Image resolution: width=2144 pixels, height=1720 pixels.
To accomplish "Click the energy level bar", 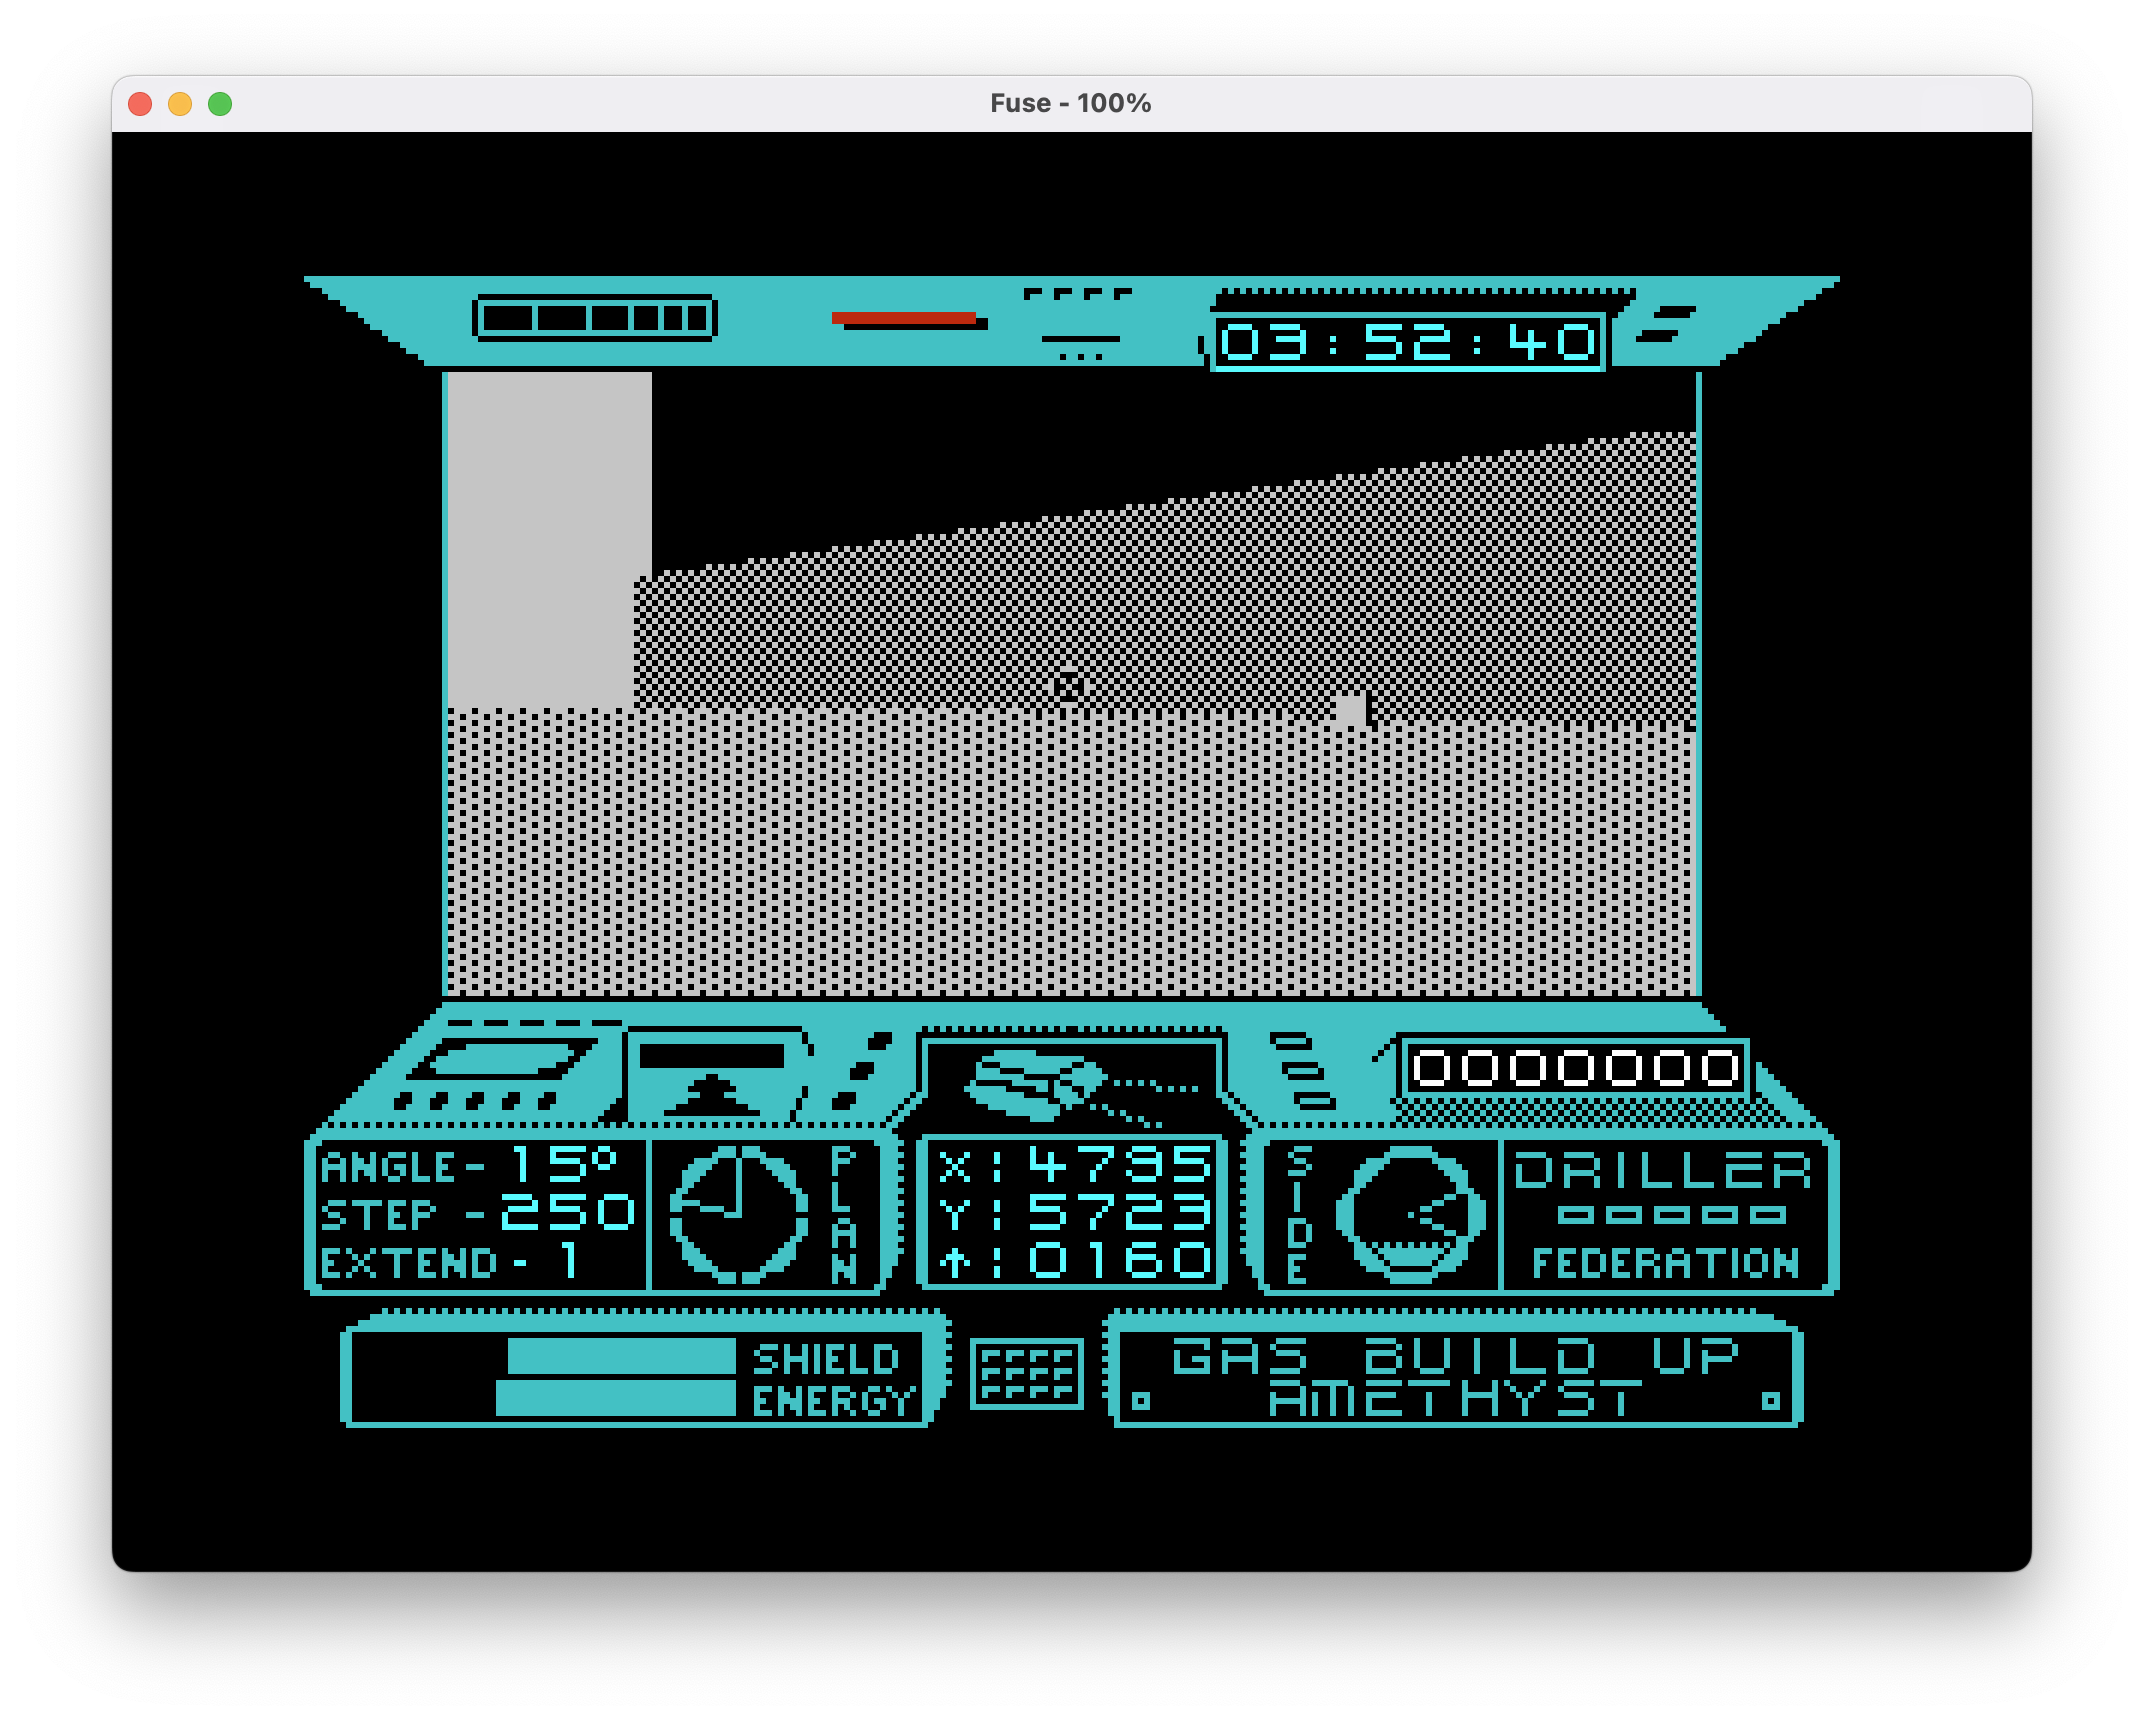I will 615,1398.
